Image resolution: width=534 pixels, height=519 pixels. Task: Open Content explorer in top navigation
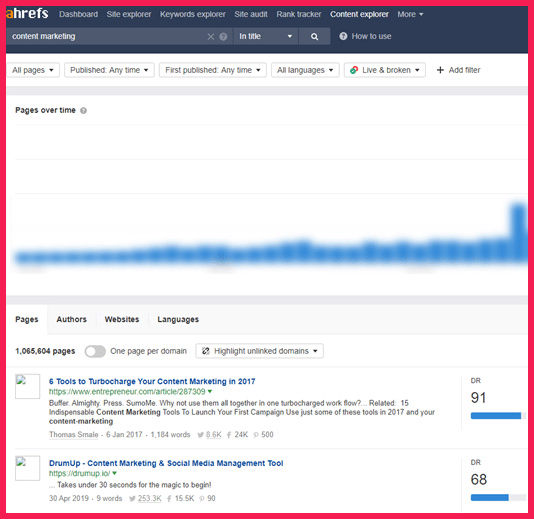click(359, 14)
